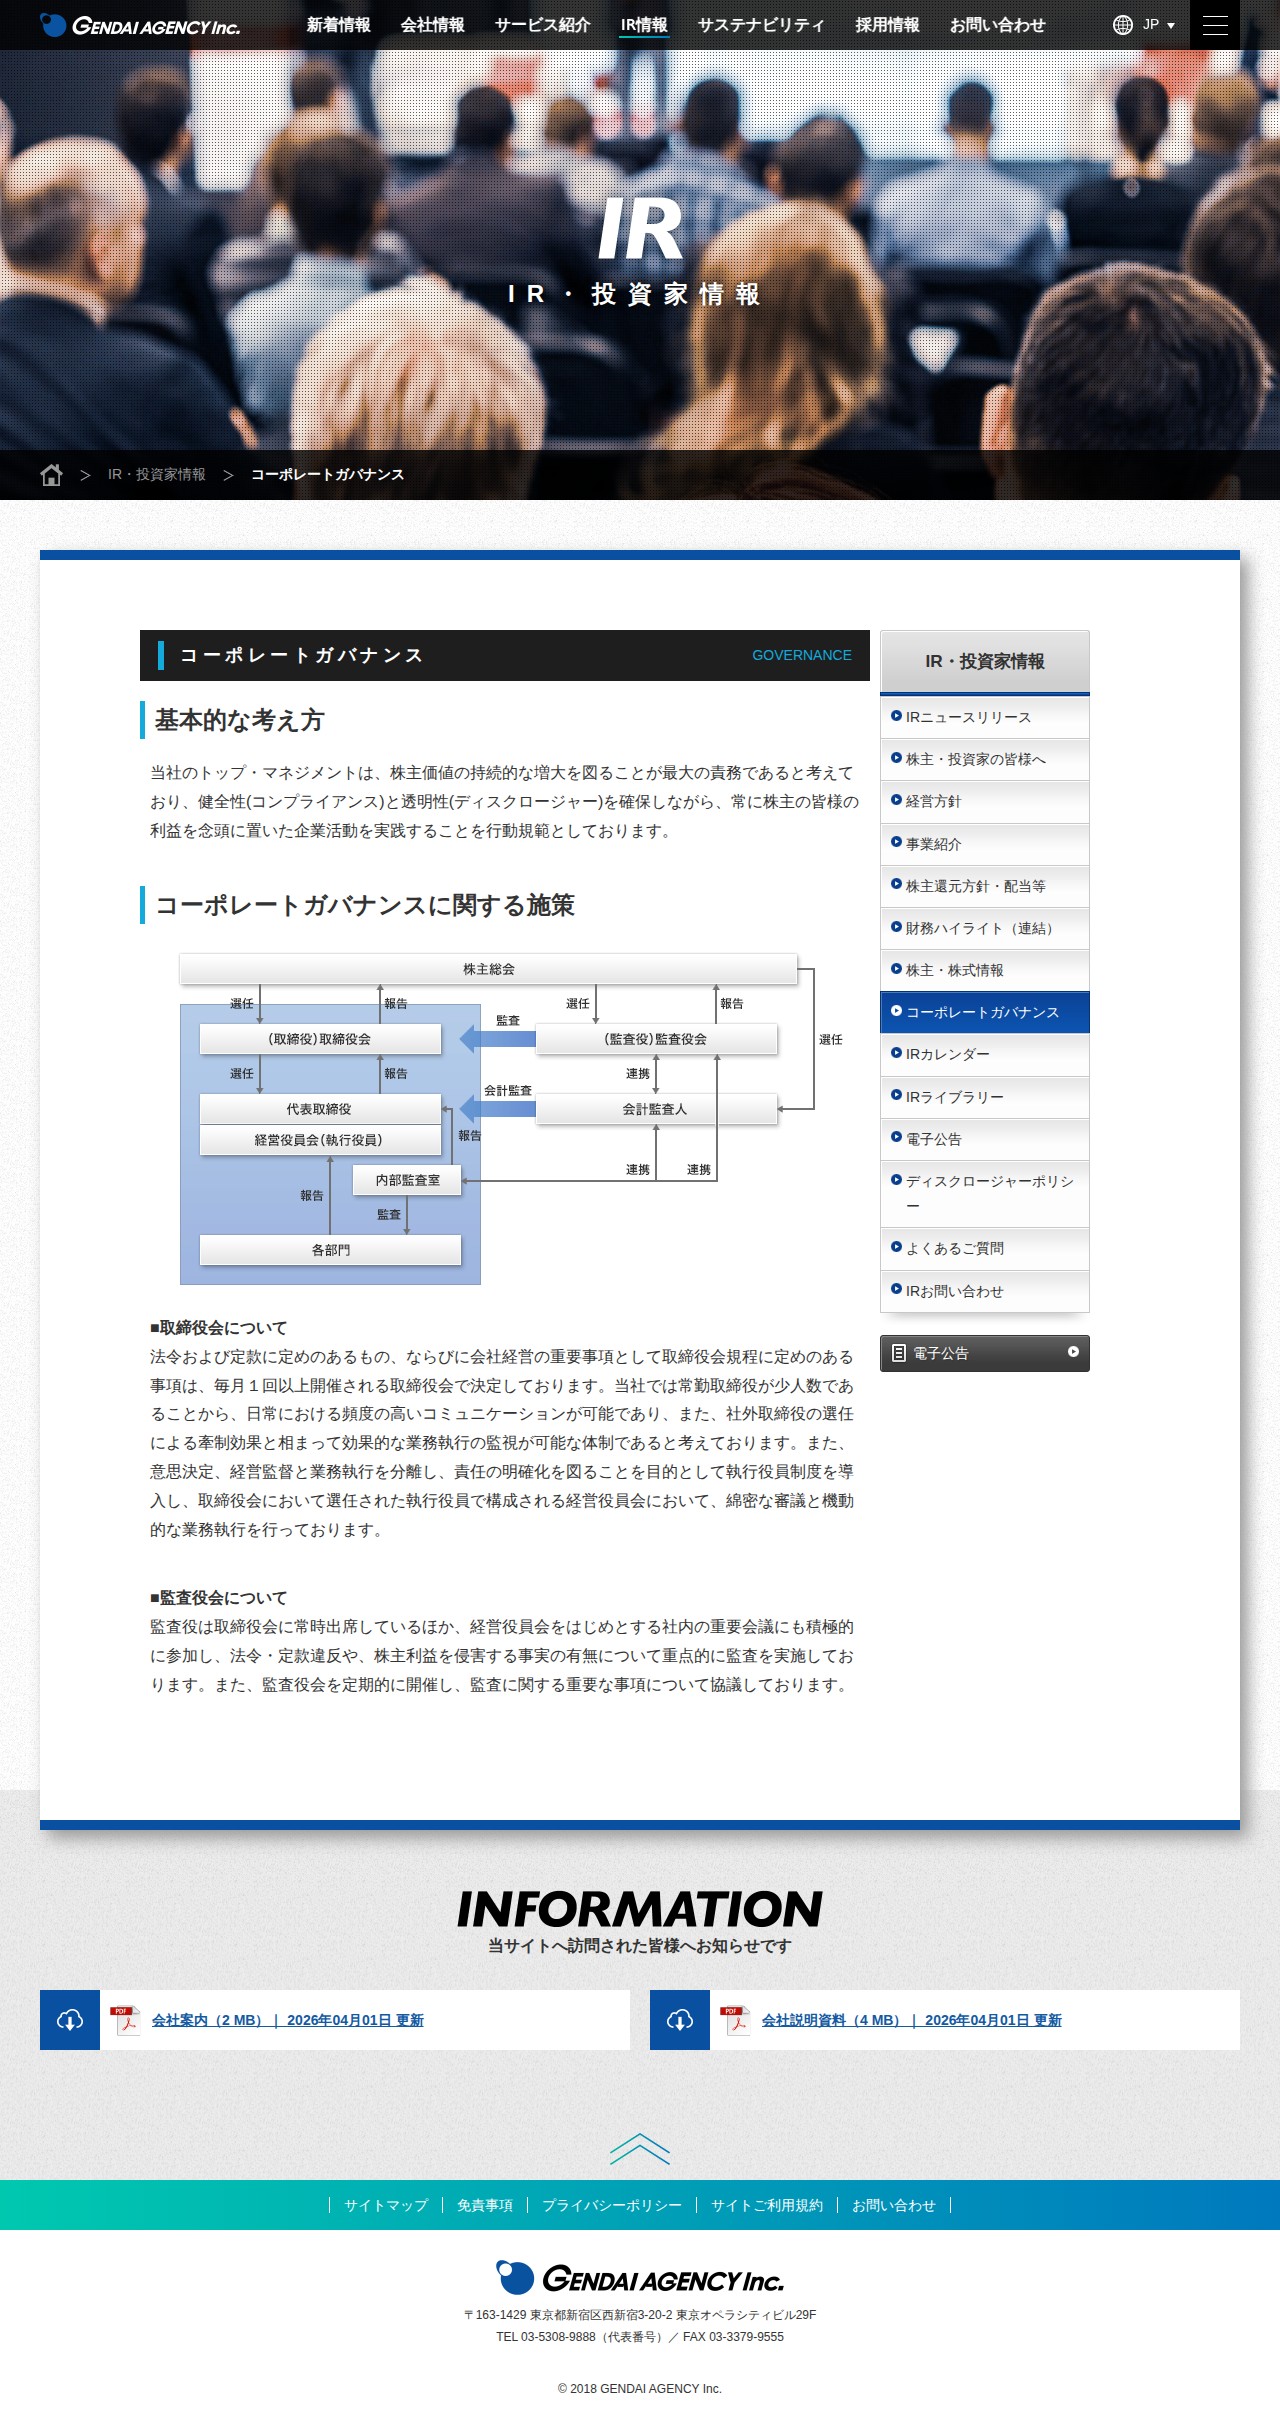This screenshot has width=1280, height=2420.
Task: Click ■監査役会について heading text
Action: (x=219, y=1598)
